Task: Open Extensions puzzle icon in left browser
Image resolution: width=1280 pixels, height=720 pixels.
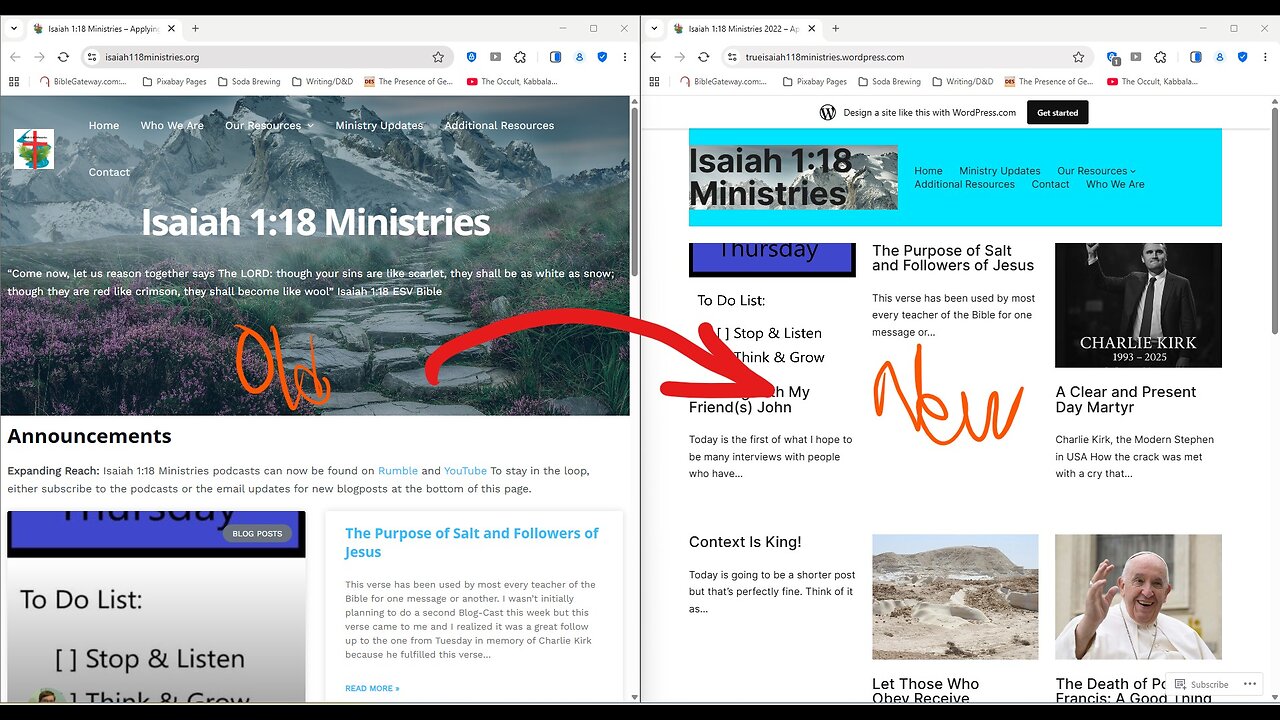Action: [x=520, y=57]
